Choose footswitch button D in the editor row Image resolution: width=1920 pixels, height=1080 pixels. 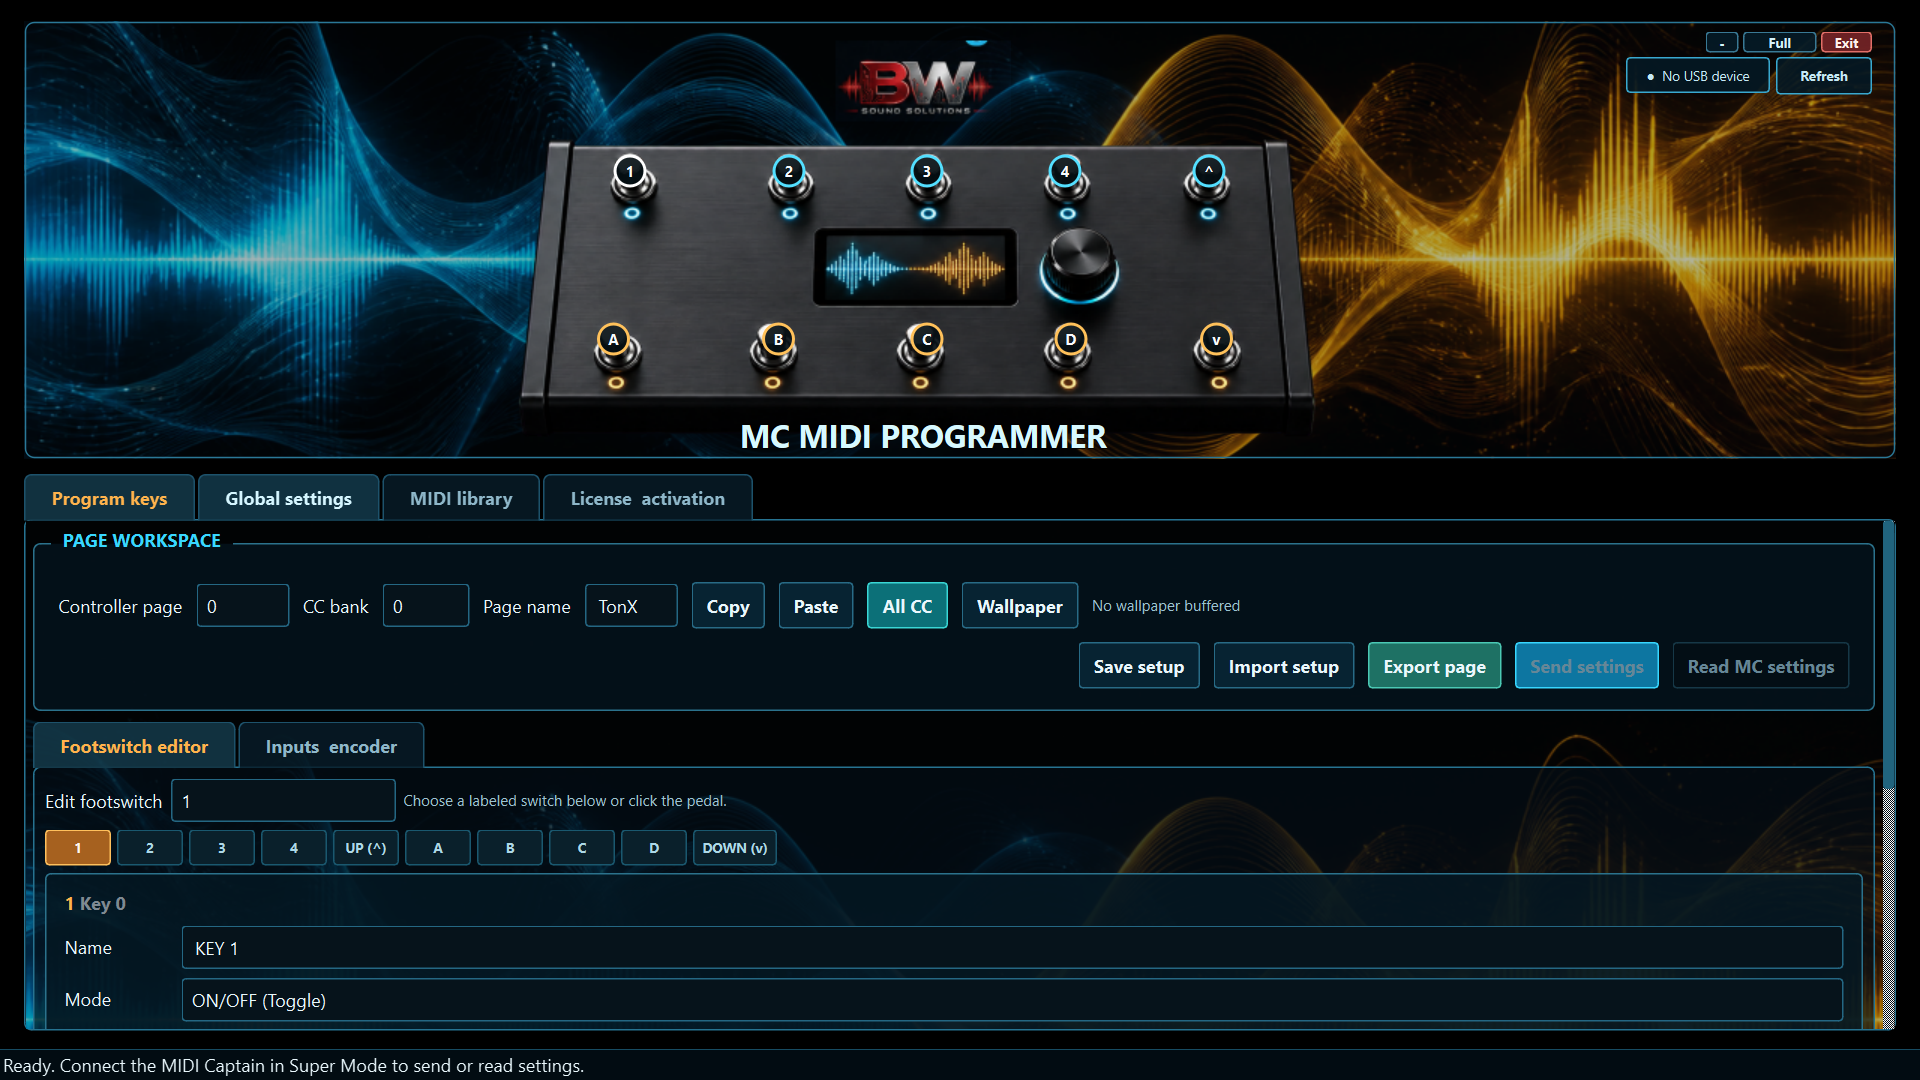click(x=654, y=848)
